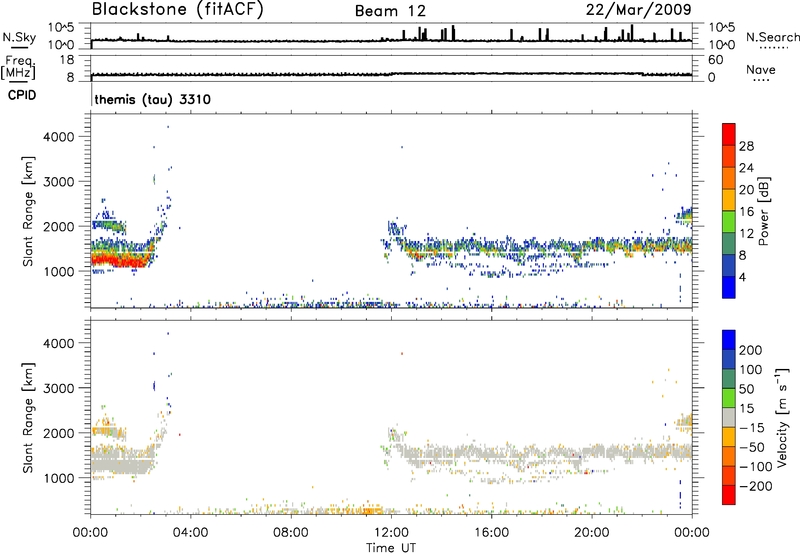This screenshot has height=554, width=800.
Task: Click the blue swatch at bottom of Power colorbar
Action: [x=729, y=287]
